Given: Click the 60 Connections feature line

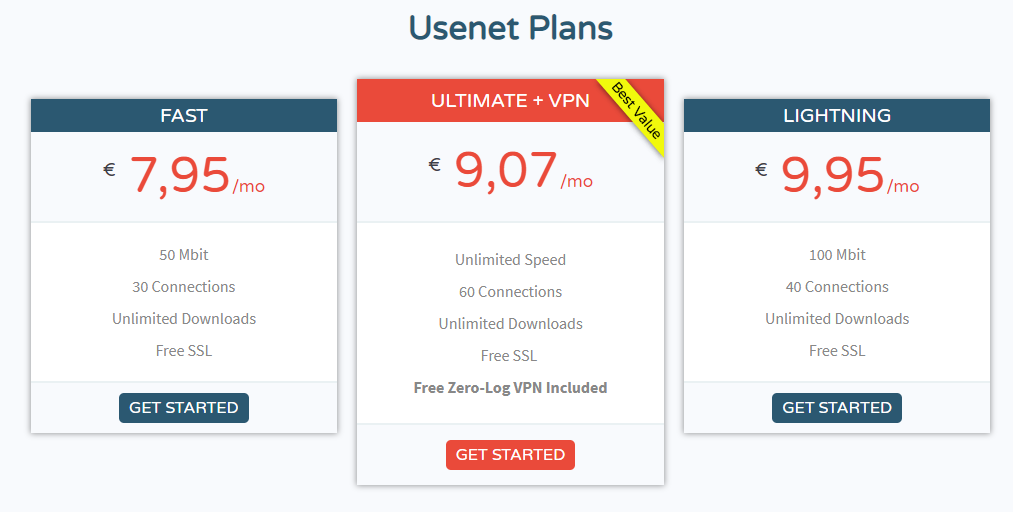Looking at the screenshot, I should [510, 292].
